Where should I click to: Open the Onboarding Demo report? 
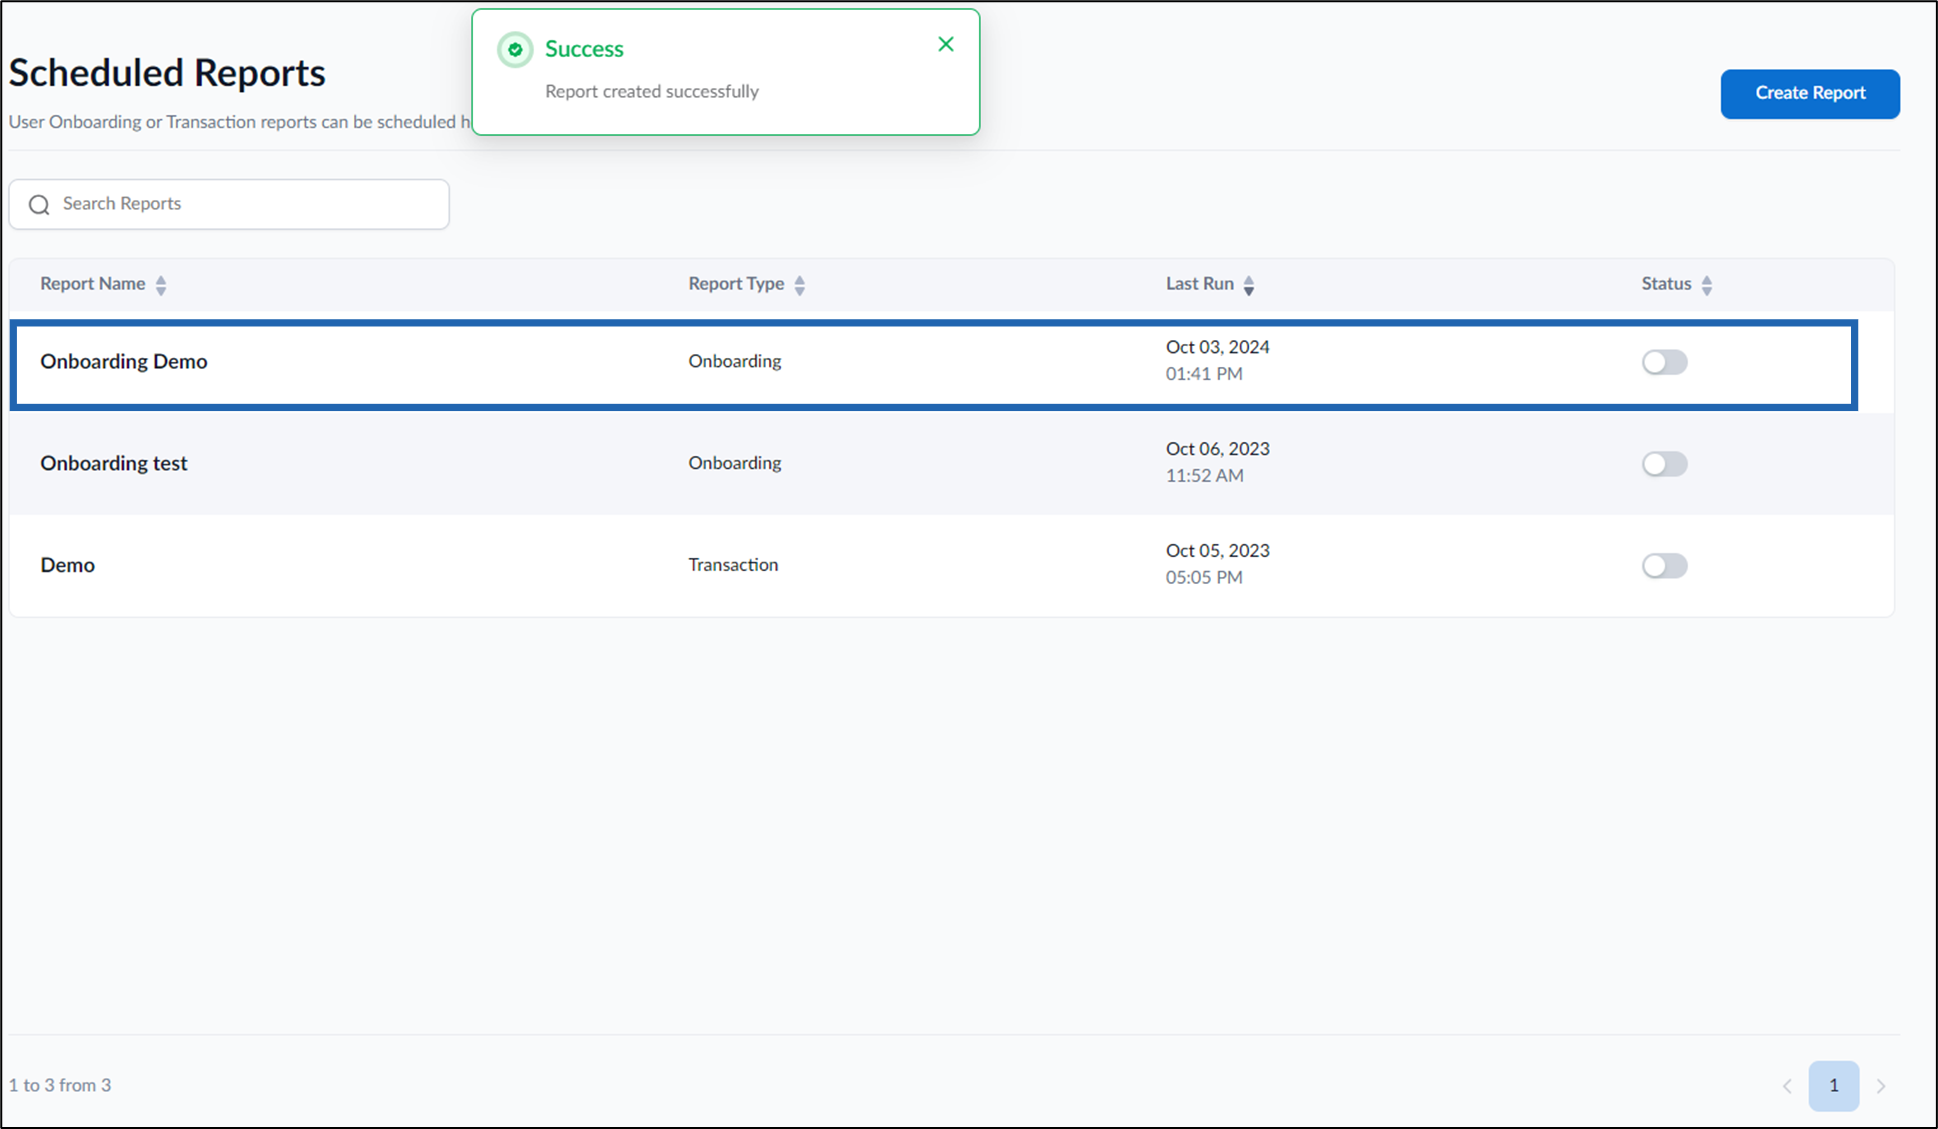pos(124,361)
